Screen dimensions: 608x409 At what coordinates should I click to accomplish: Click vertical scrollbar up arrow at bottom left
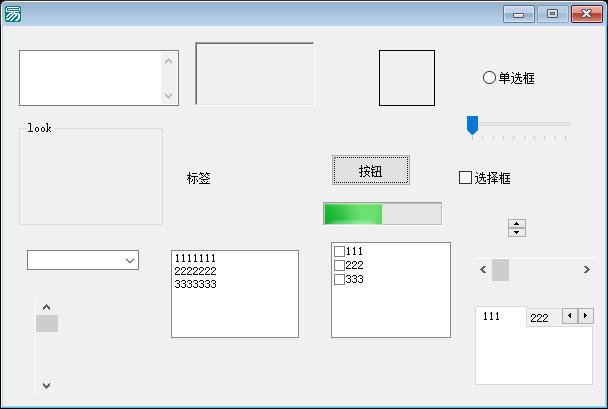(x=46, y=307)
